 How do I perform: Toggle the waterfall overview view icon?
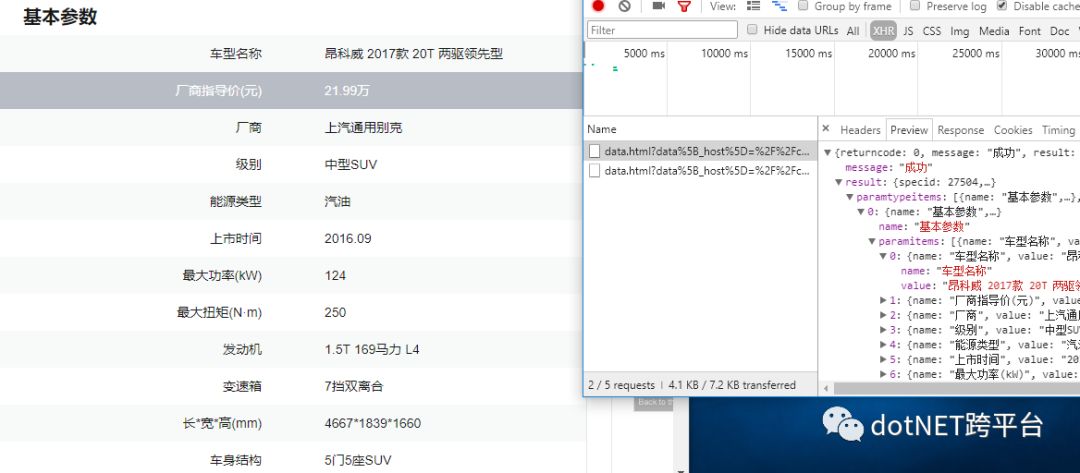click(779, 6)
